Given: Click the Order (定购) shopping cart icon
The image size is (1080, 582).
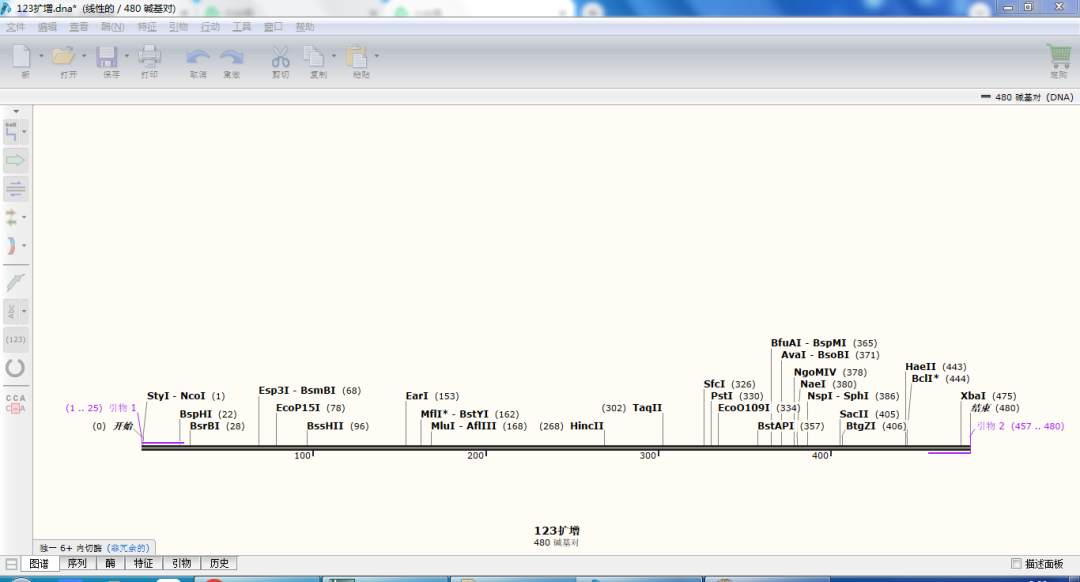Looking at the screenshot, I should pos(1059,55).
